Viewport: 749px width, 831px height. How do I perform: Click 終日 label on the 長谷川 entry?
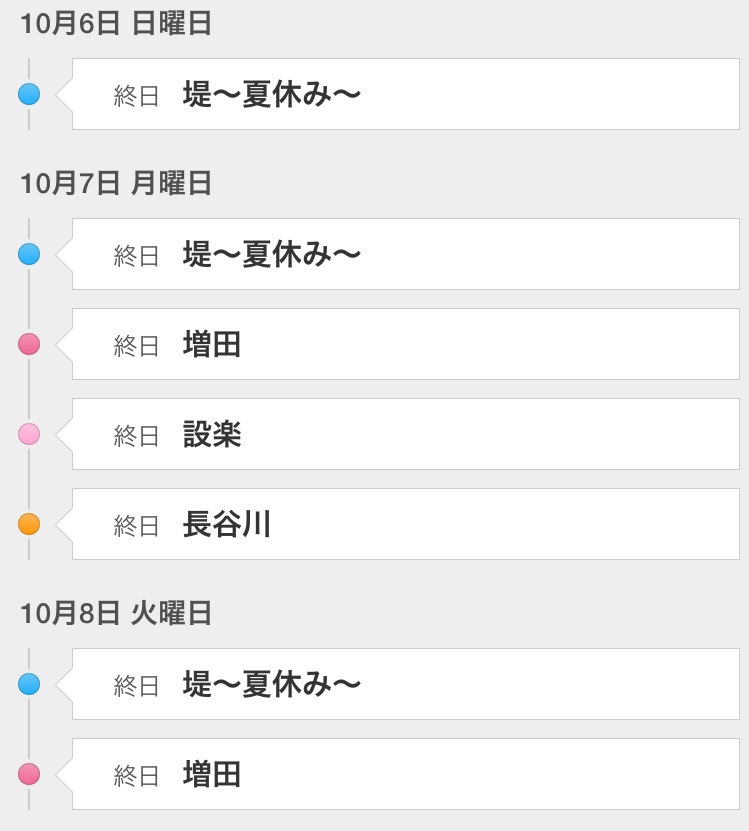coord(136,526)
